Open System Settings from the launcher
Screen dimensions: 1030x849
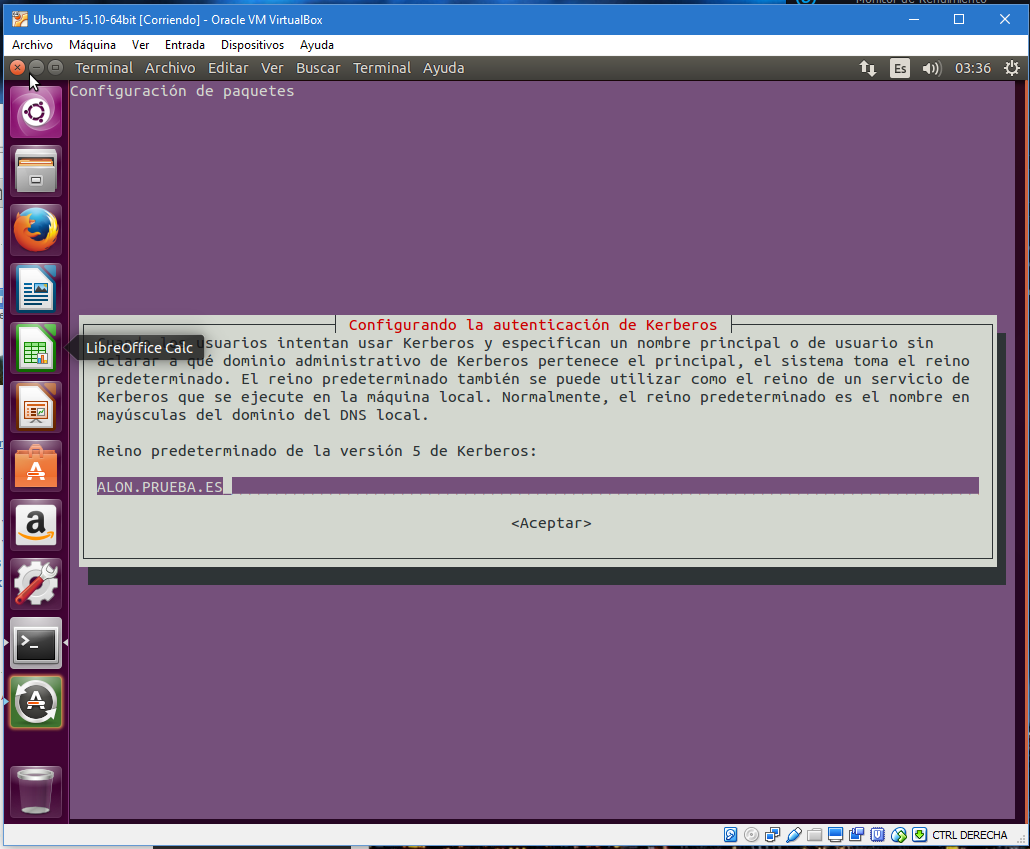36,584
